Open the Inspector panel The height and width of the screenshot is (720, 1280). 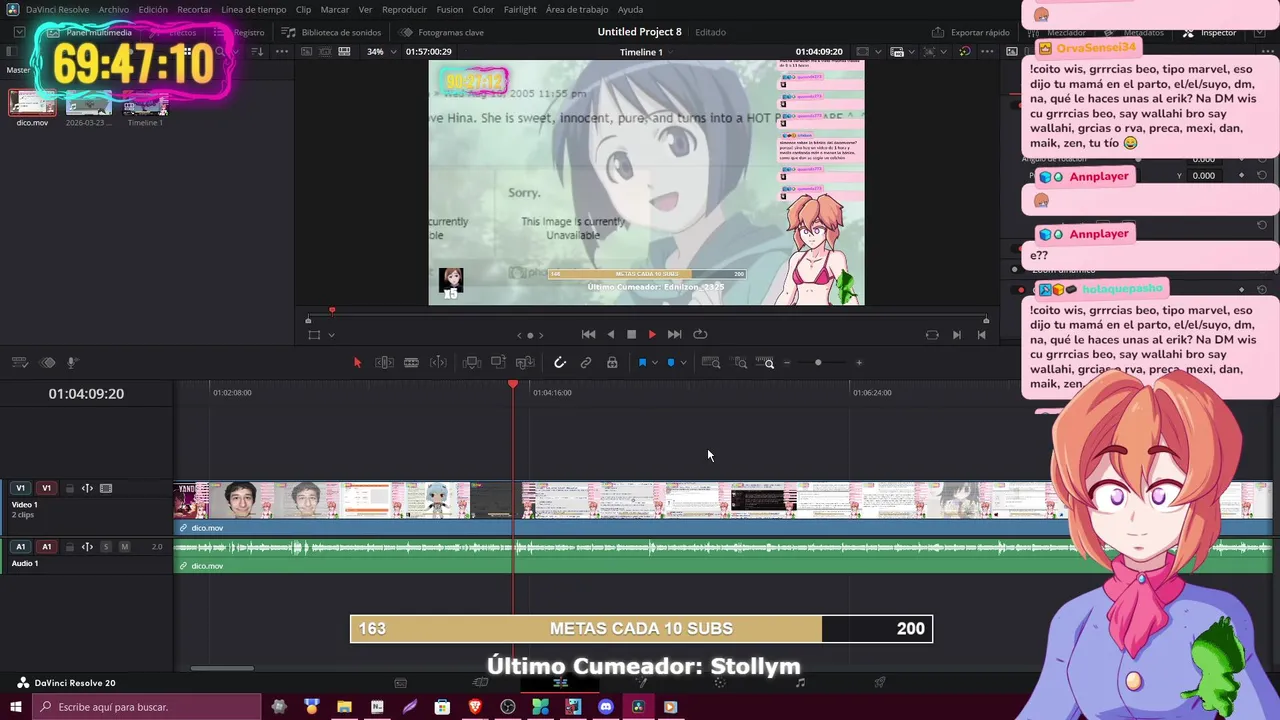click(x=1209, y=32)
